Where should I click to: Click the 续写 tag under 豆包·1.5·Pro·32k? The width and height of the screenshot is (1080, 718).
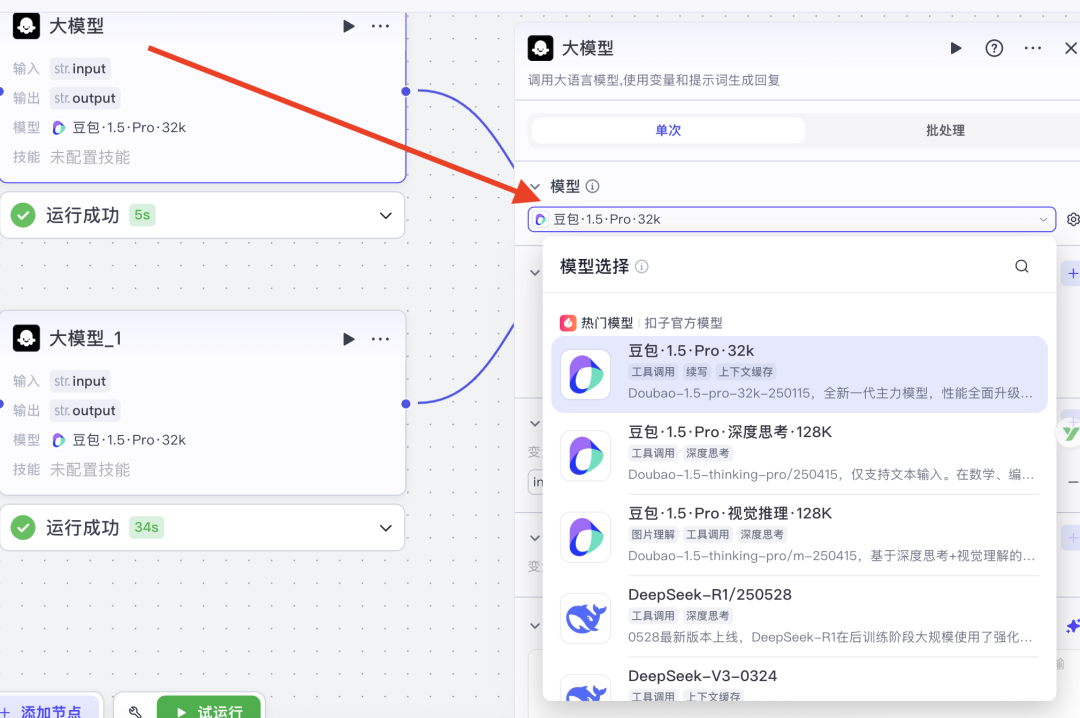pos(696,372)
